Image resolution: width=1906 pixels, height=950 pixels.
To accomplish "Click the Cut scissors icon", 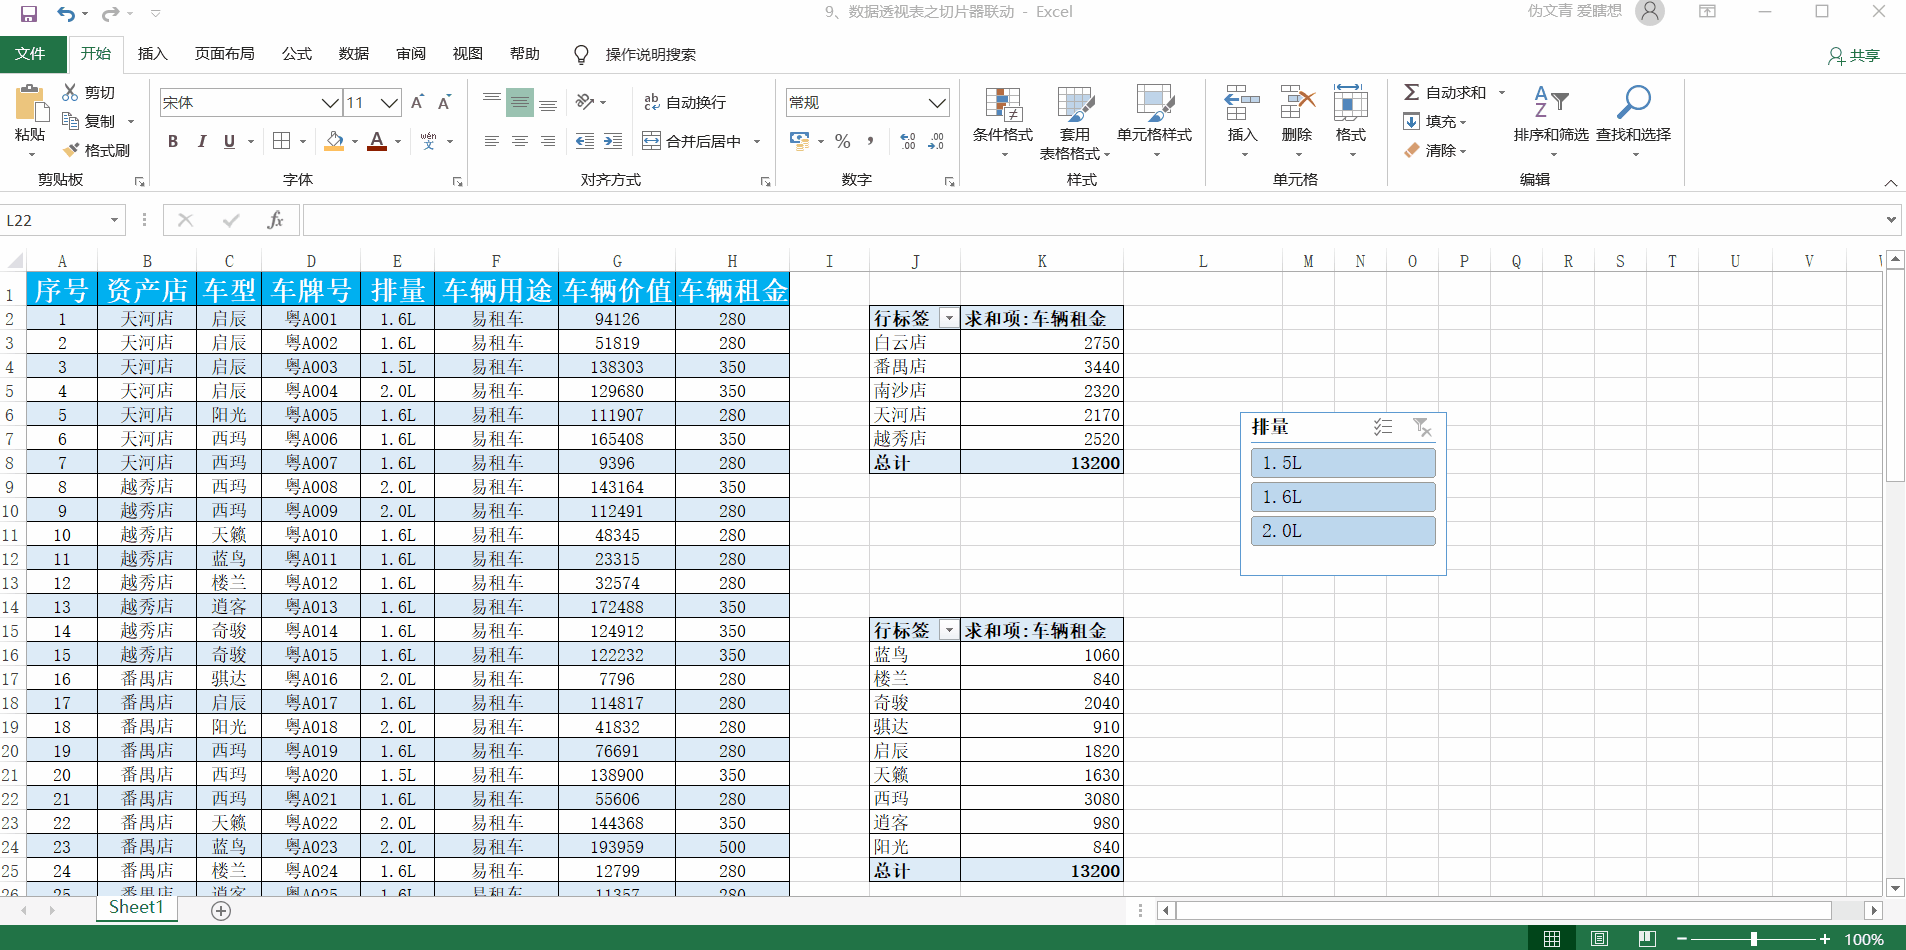I will pos(70,92).
